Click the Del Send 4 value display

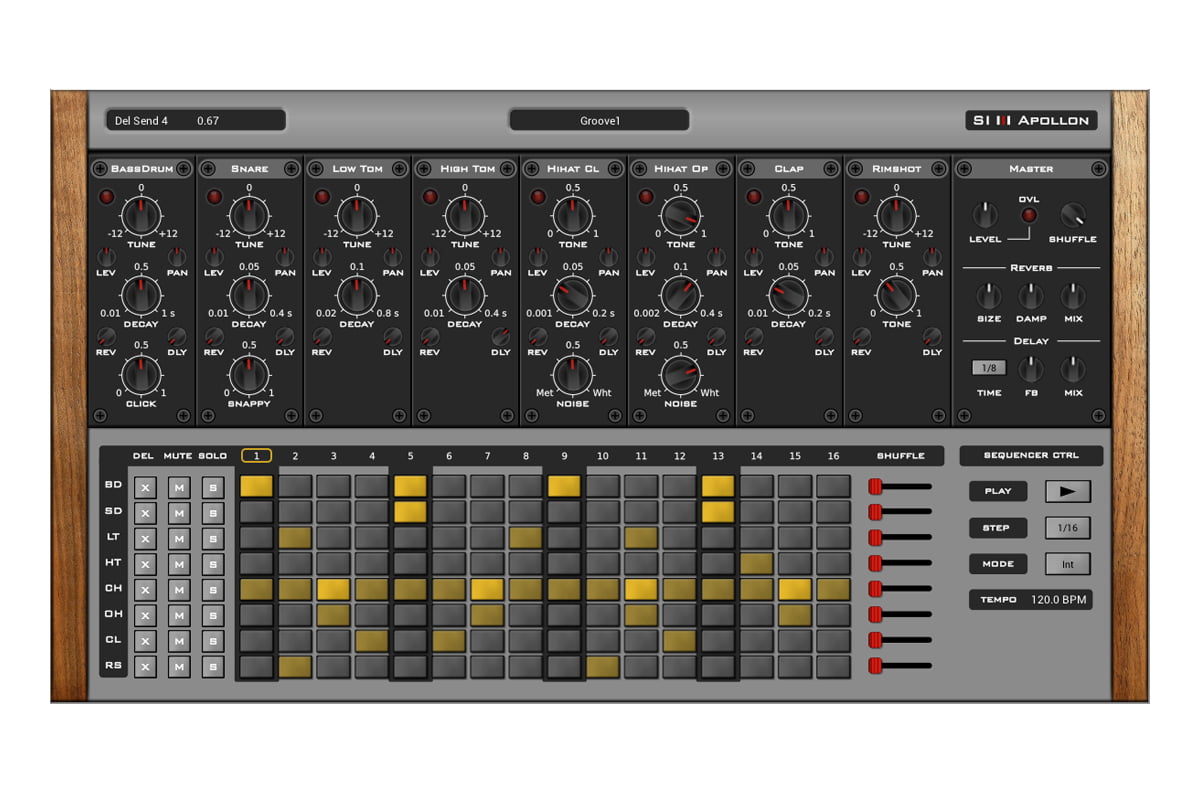coord(196,120)
